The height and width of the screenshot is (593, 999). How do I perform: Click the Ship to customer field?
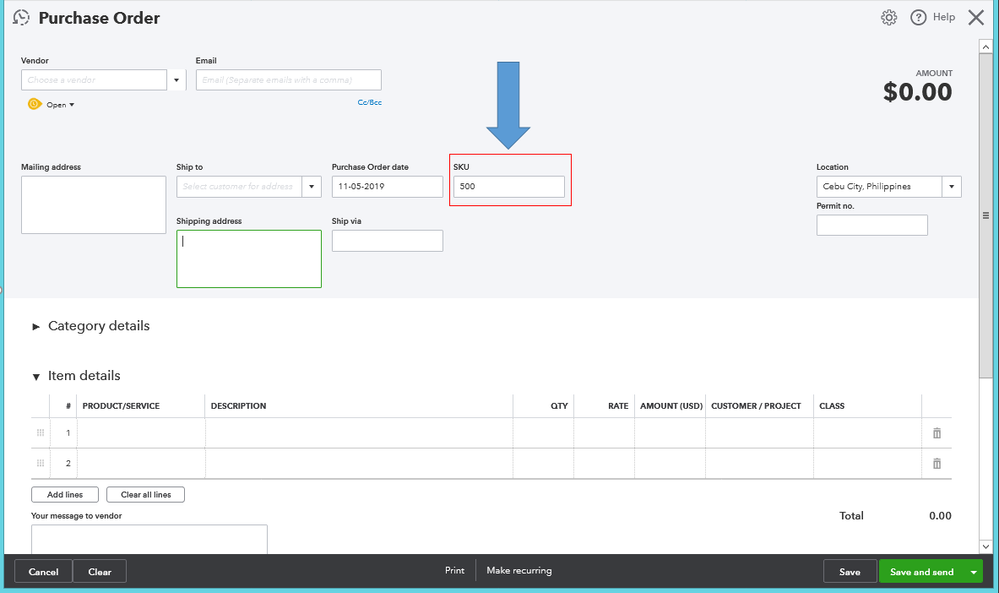pos(239,187)
